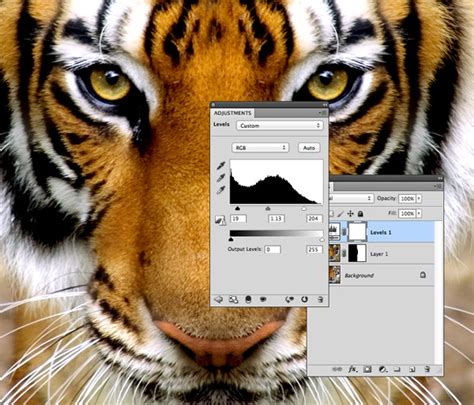Clip adjustment to layer icon
Viewport: 474px width, 405px height.
click(x=248, y=300)
